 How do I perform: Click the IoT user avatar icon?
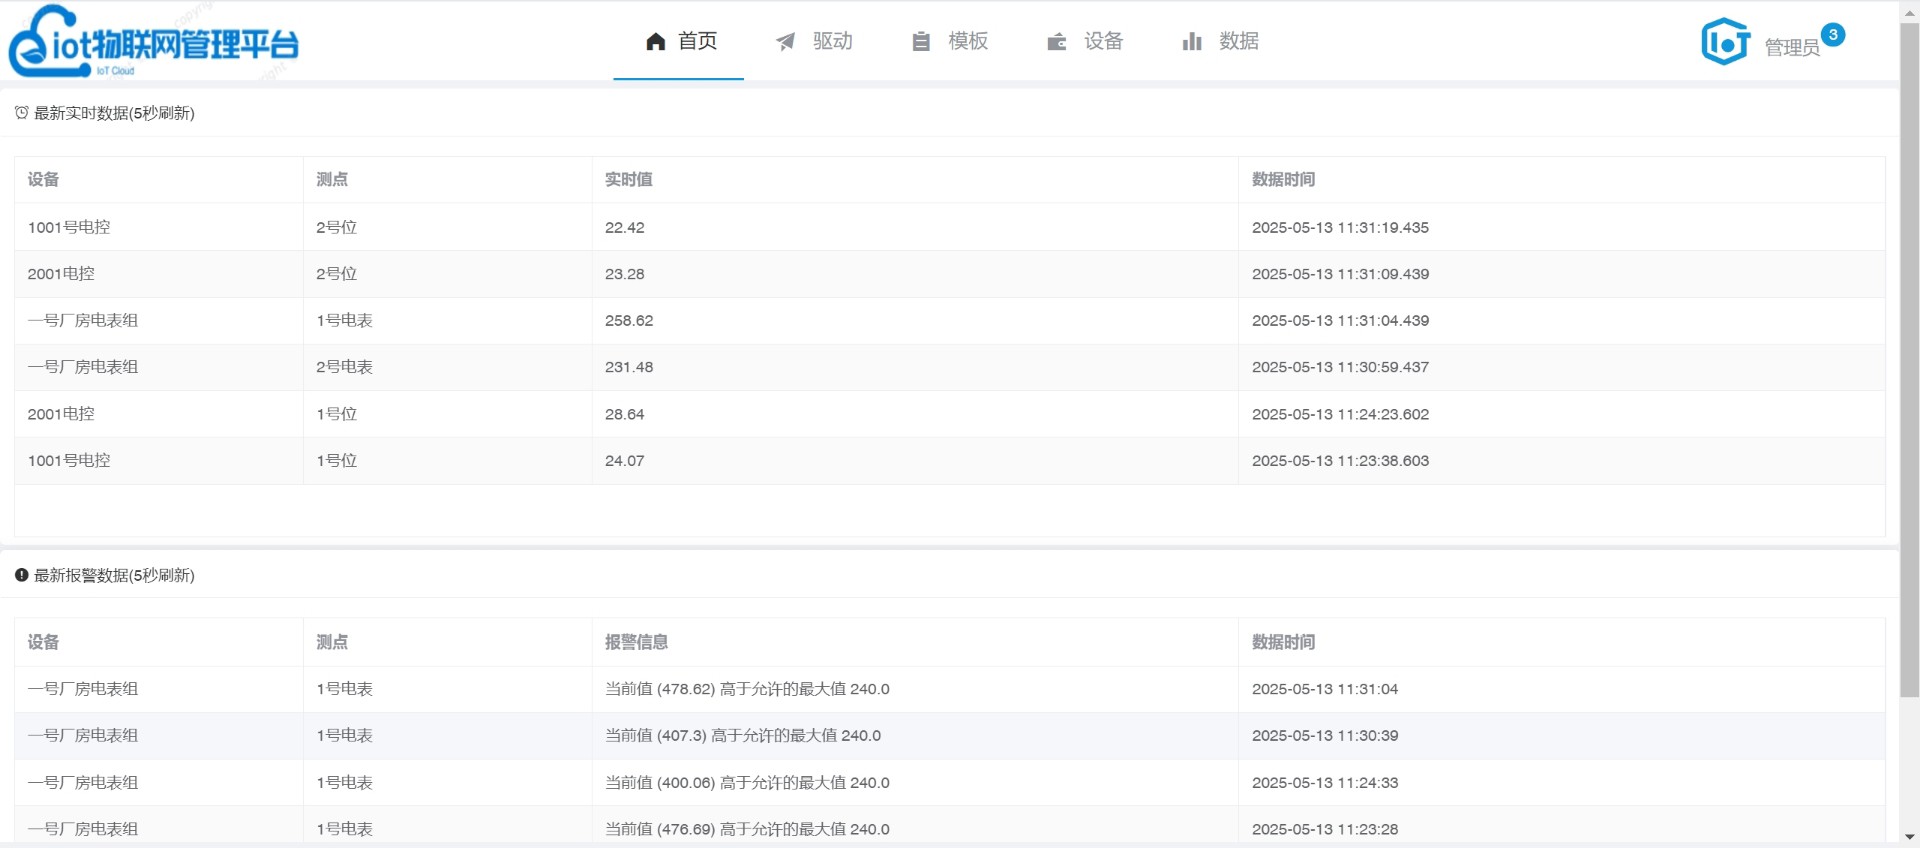point(1725,42)
